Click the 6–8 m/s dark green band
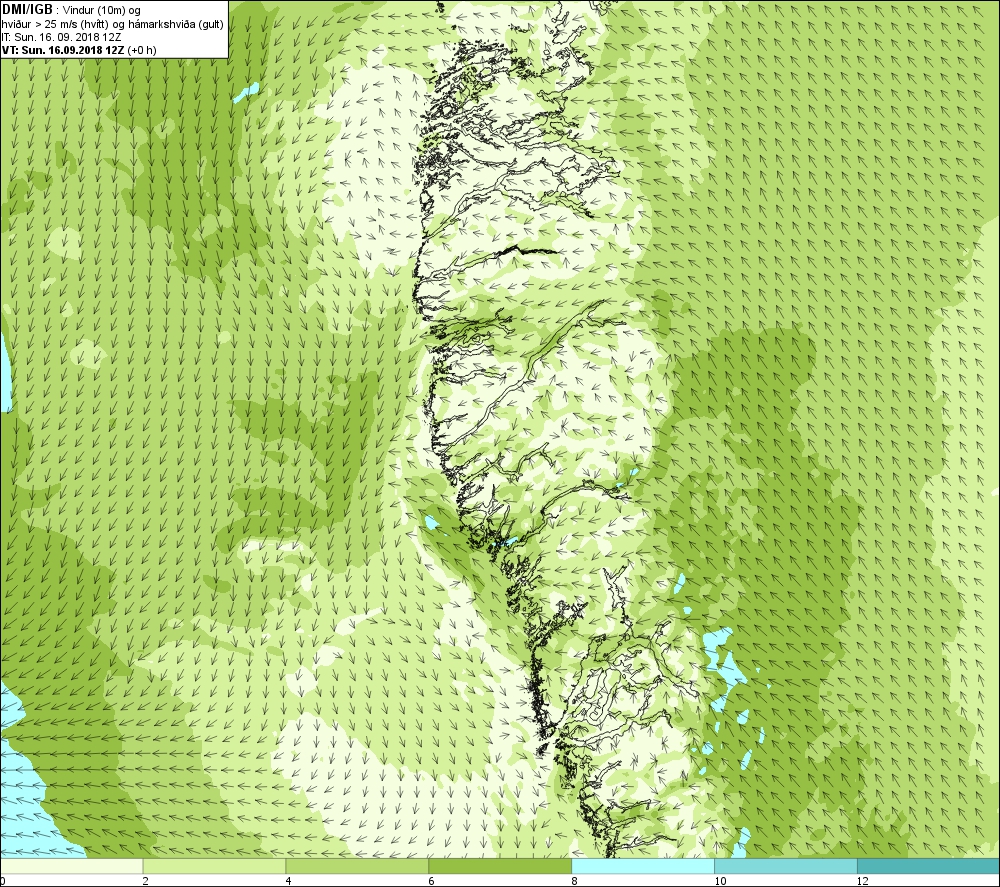This screenshot has width=1000, height=887. coord(500,866)
